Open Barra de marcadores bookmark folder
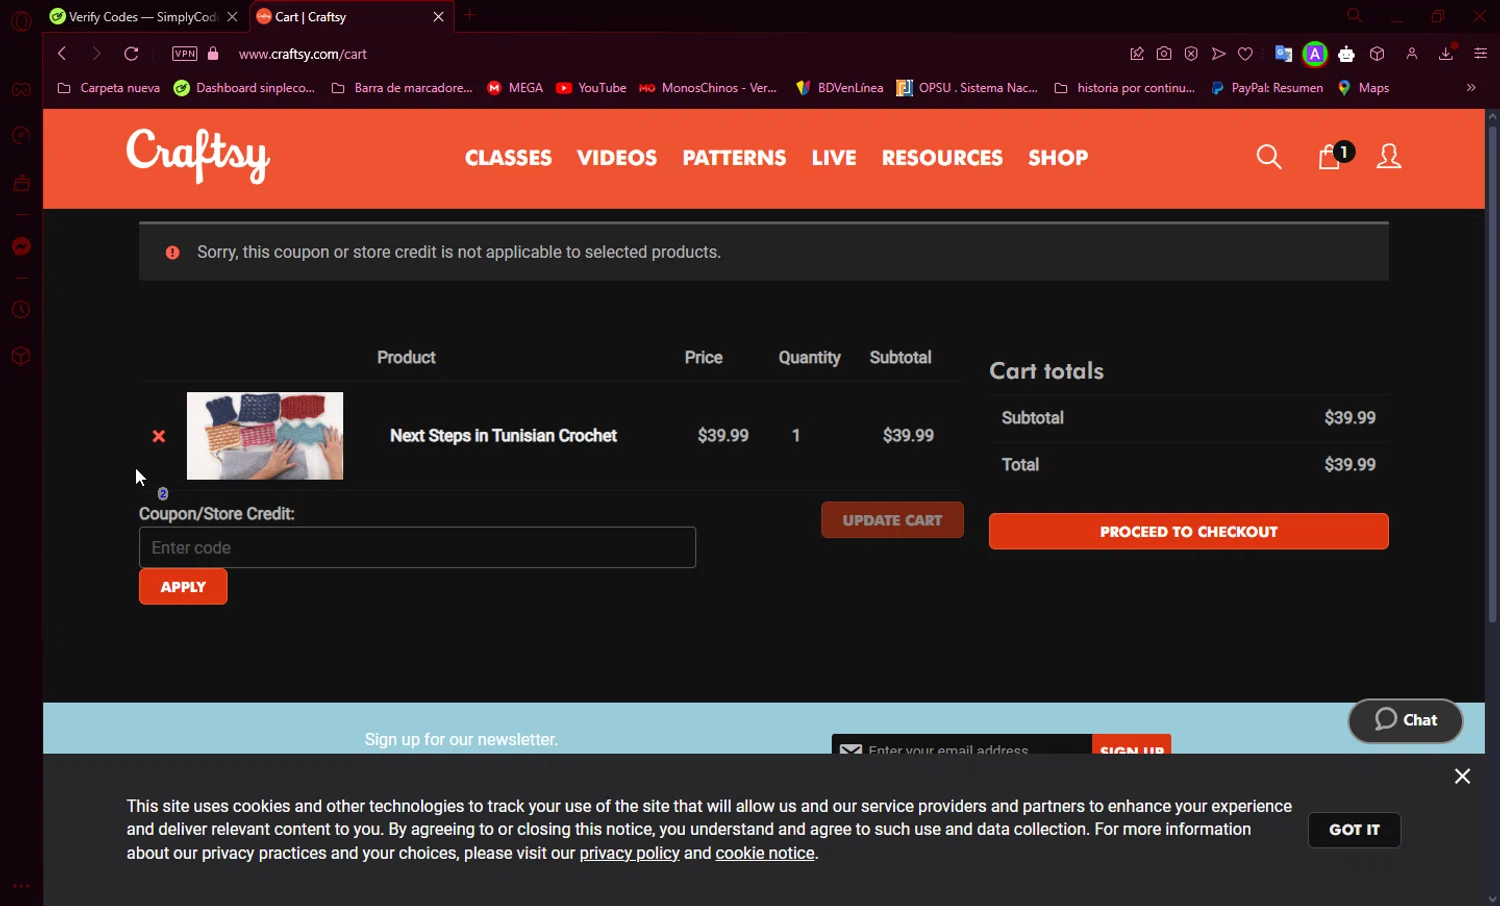1500x906 pixels. pyautogui.click(x=401, y=88)
